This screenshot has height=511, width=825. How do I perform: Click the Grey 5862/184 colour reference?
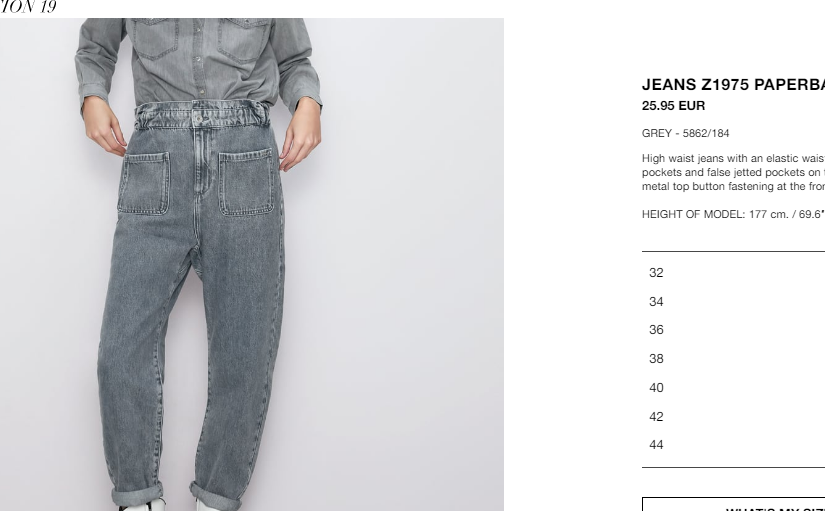click(685, 133)
